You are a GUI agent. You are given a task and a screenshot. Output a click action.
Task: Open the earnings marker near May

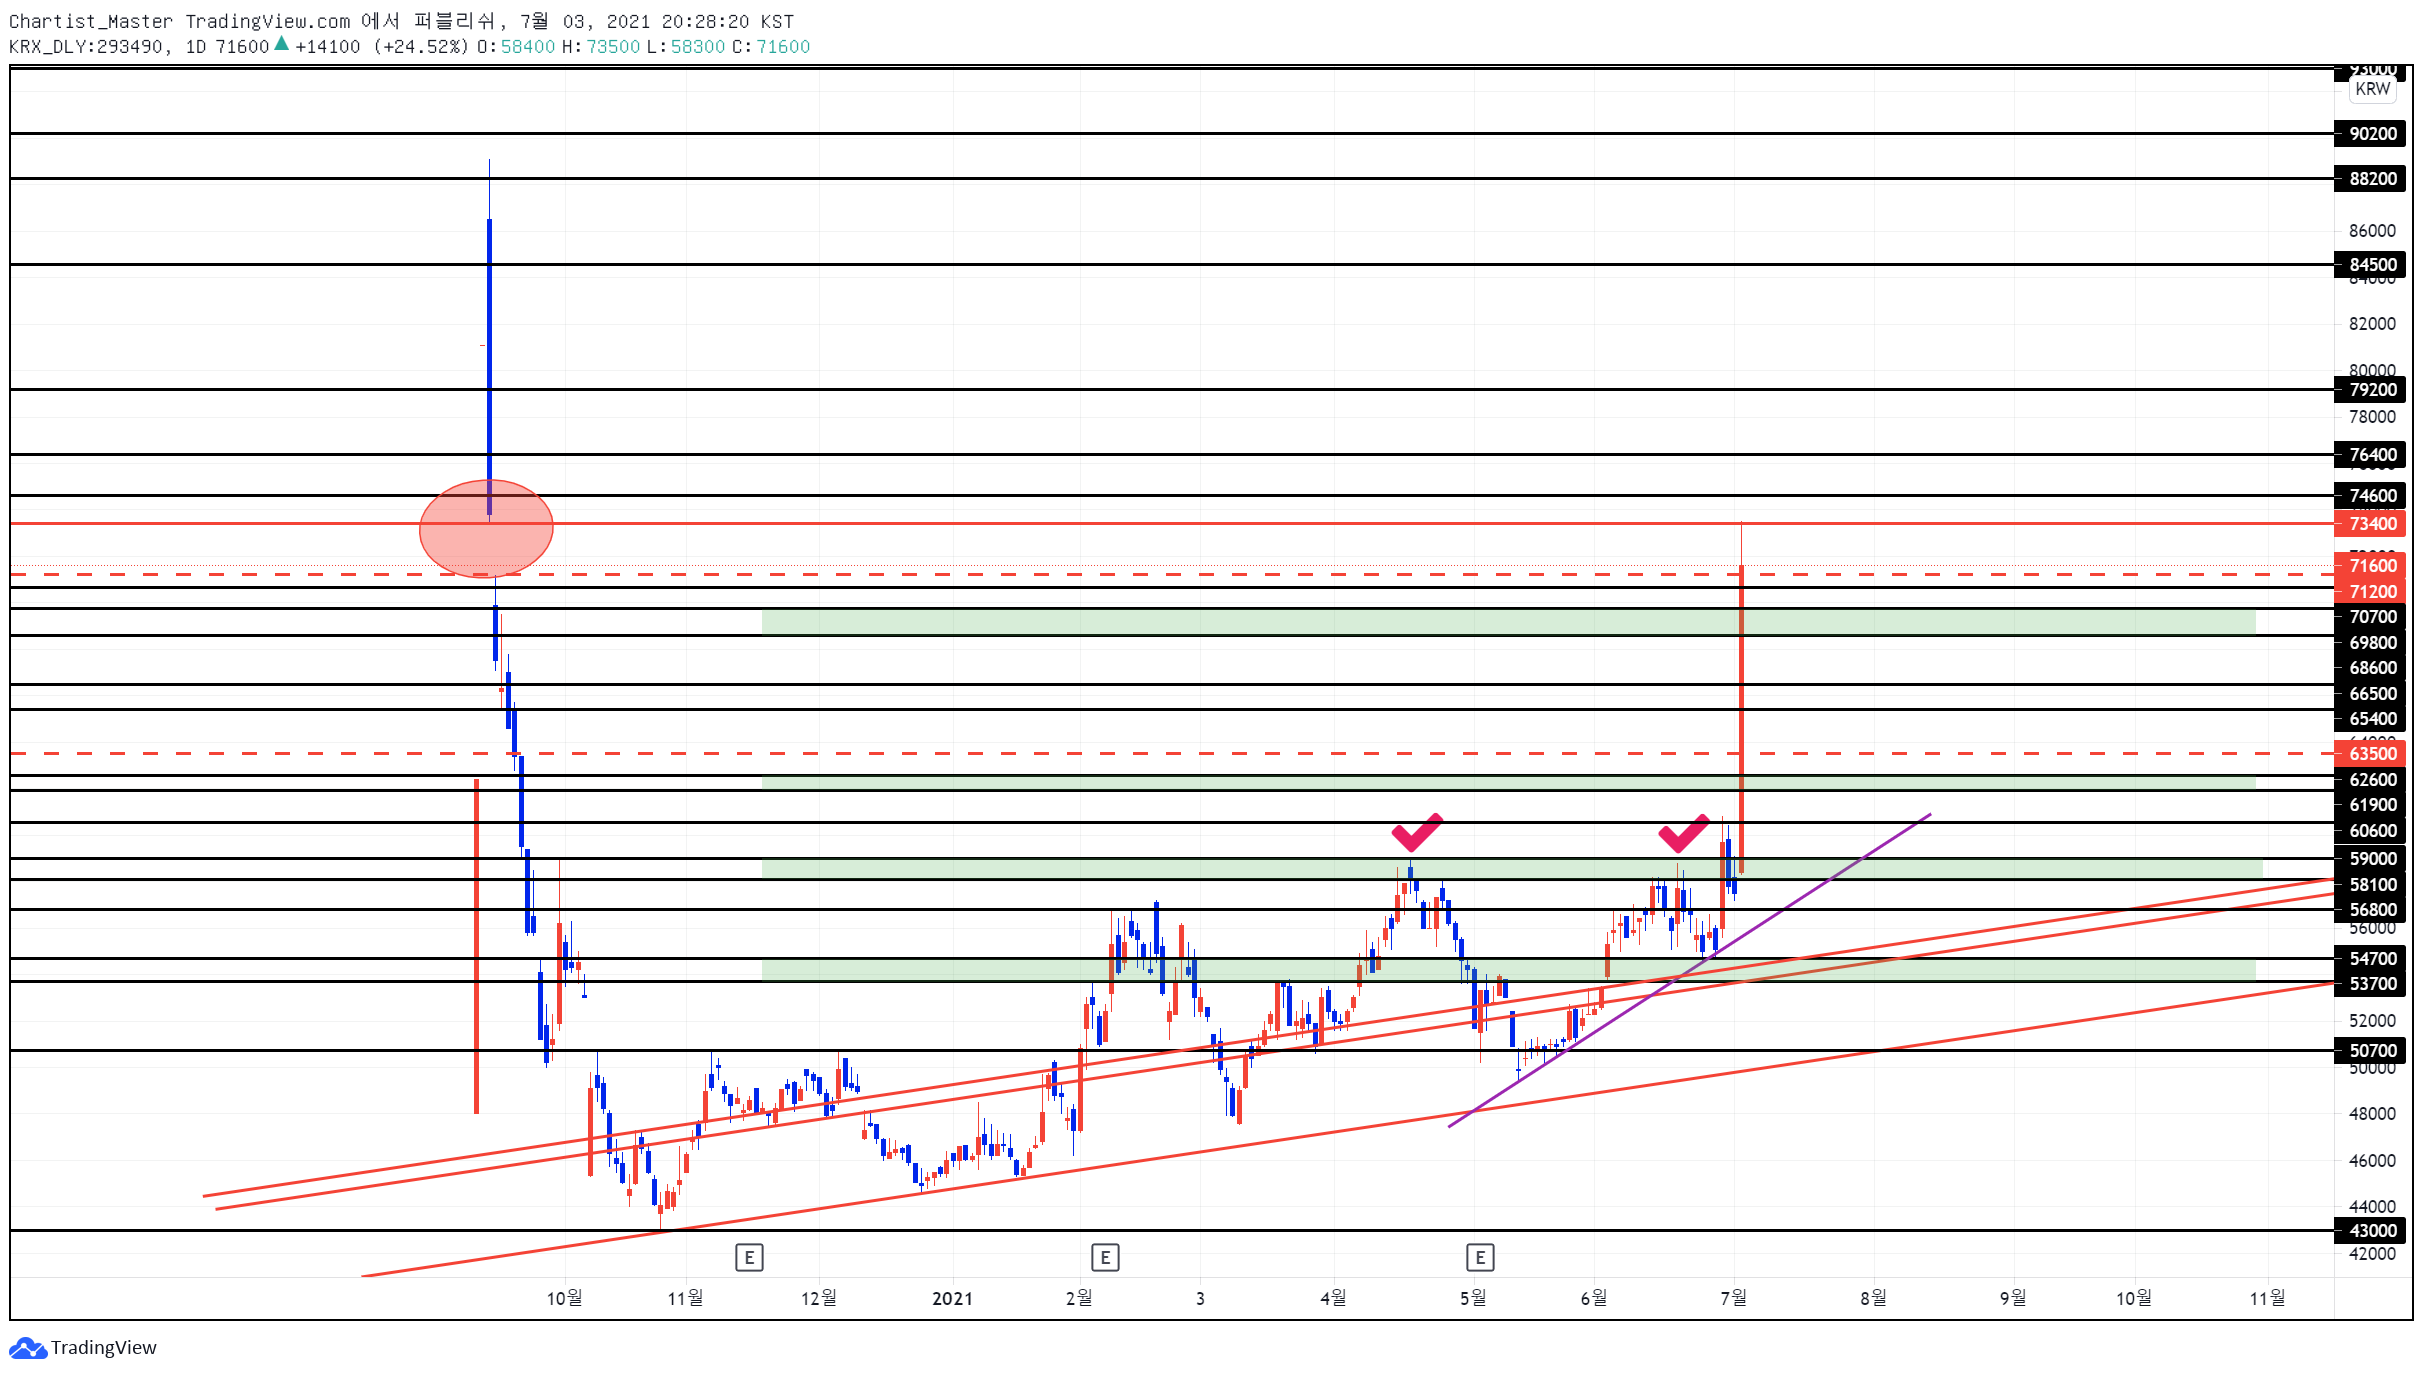pos(1481,1257)
